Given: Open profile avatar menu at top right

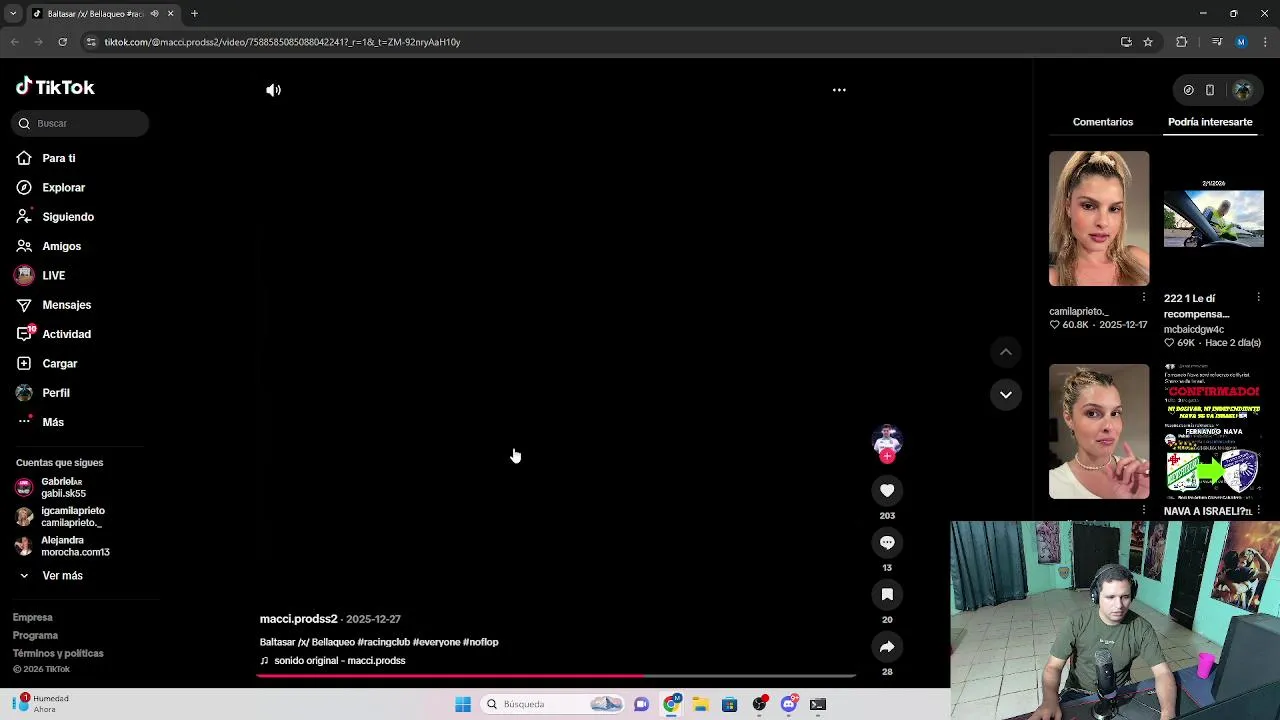Looking at the screenshot, I should 1243,90.
